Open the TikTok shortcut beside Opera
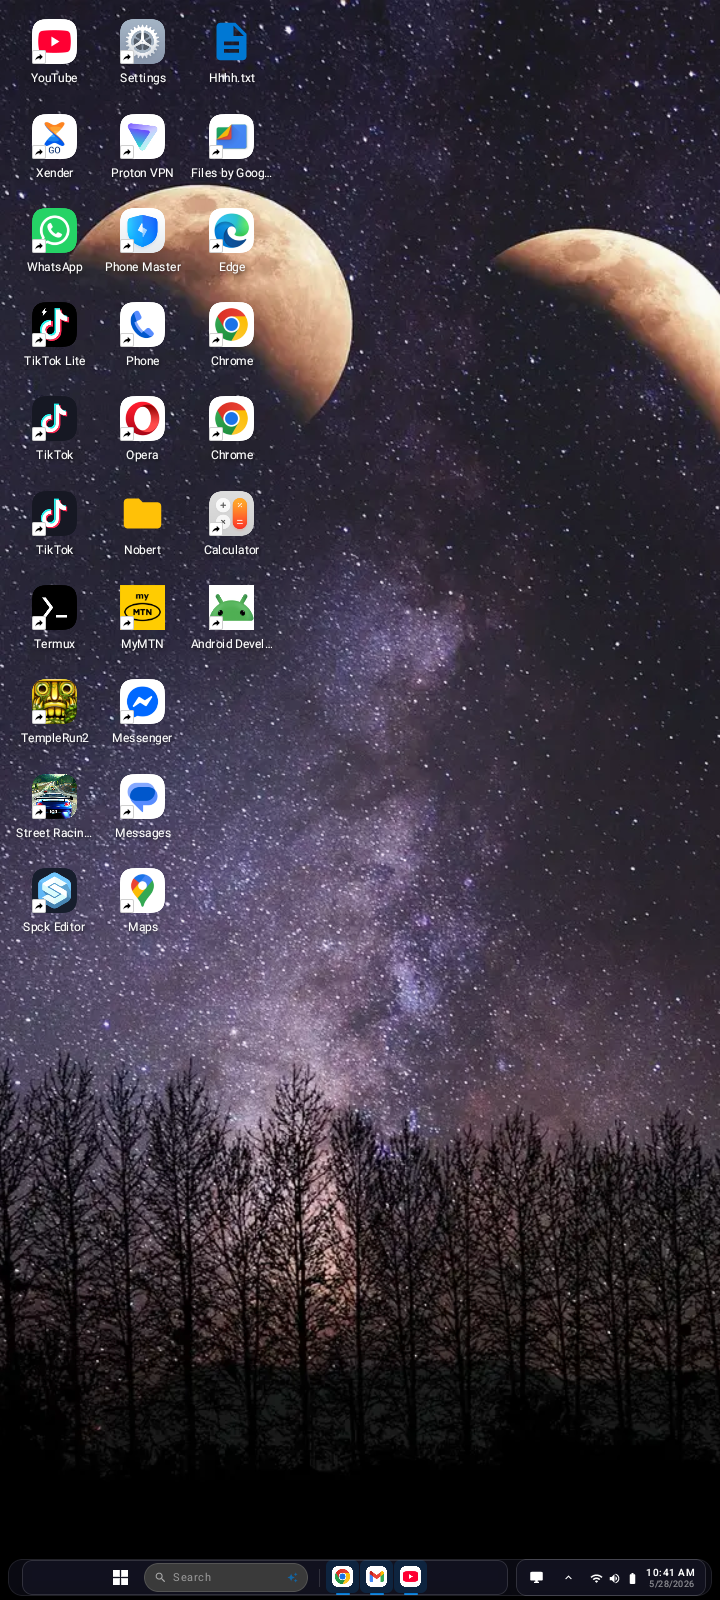 click(54, 419)
